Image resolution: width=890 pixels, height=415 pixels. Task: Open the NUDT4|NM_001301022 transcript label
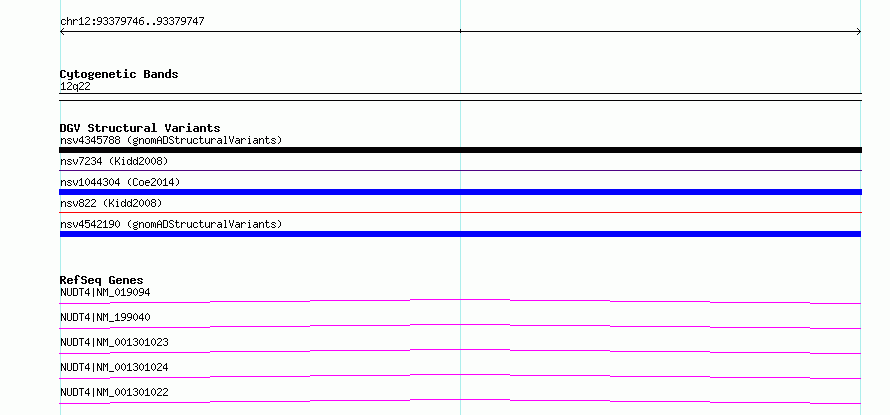coord(114,392)
